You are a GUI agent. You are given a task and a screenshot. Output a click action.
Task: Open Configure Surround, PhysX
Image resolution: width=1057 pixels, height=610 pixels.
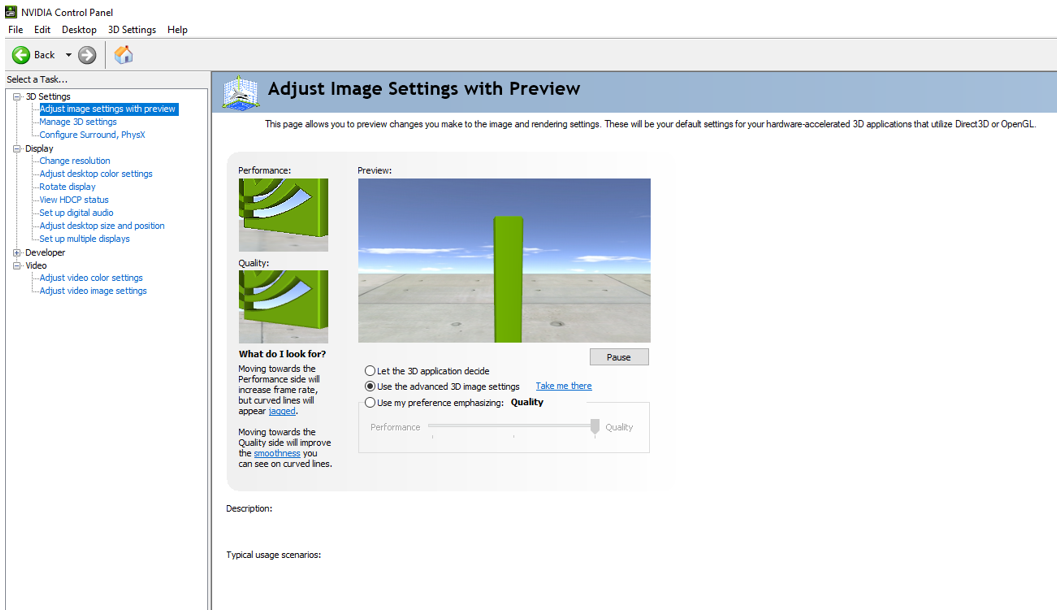[92, 135]
